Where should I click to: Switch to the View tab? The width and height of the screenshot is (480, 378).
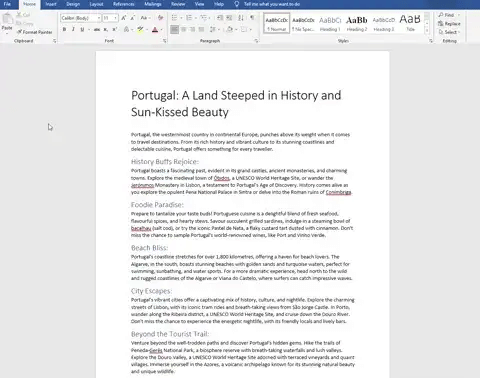[199, 4]
